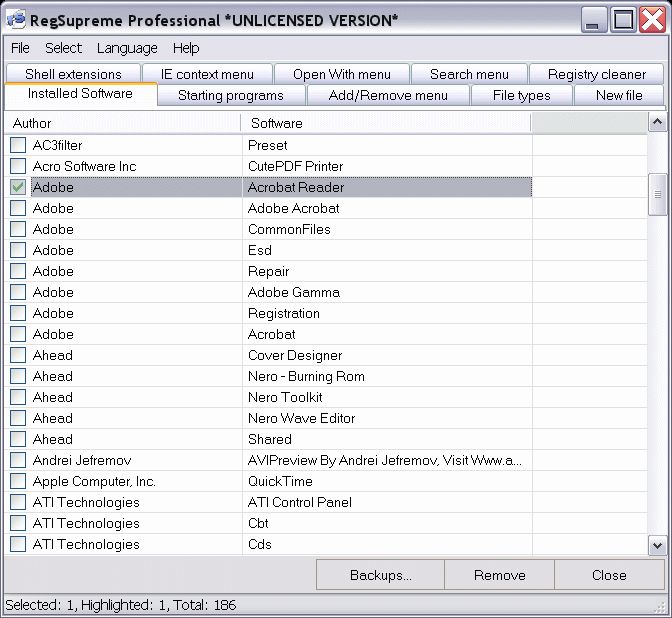
Task: Click the RegSupreme app icon in title bar
Action: pyautogui.click(x=16, y=19)
